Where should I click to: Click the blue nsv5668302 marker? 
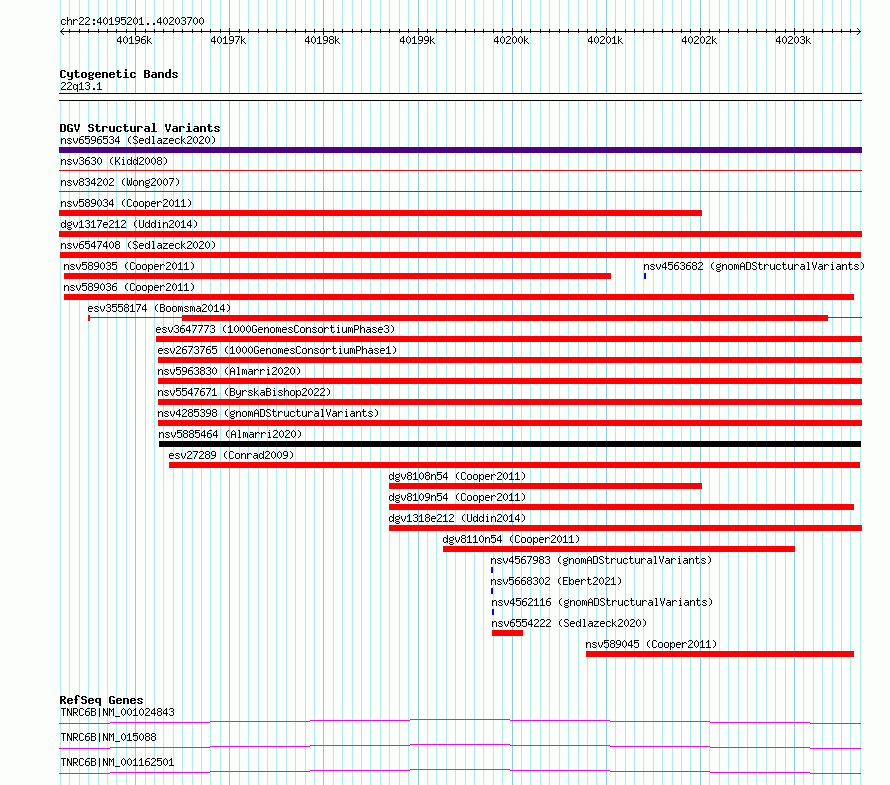pyautogui.click(x=492, y=591)
